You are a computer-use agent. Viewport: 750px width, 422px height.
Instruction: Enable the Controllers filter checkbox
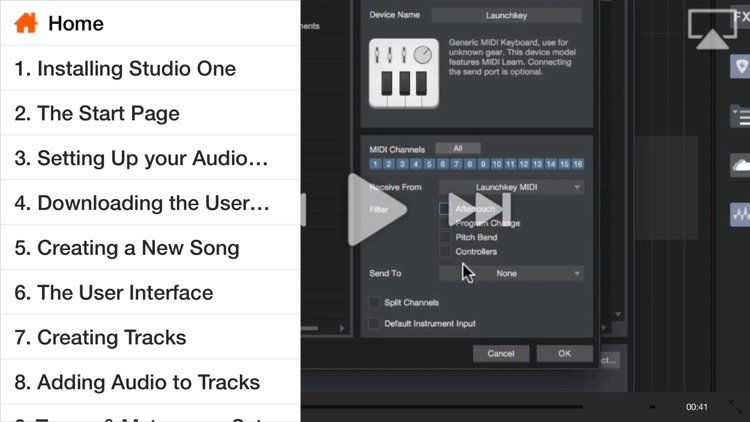click(x=445, y=252)
